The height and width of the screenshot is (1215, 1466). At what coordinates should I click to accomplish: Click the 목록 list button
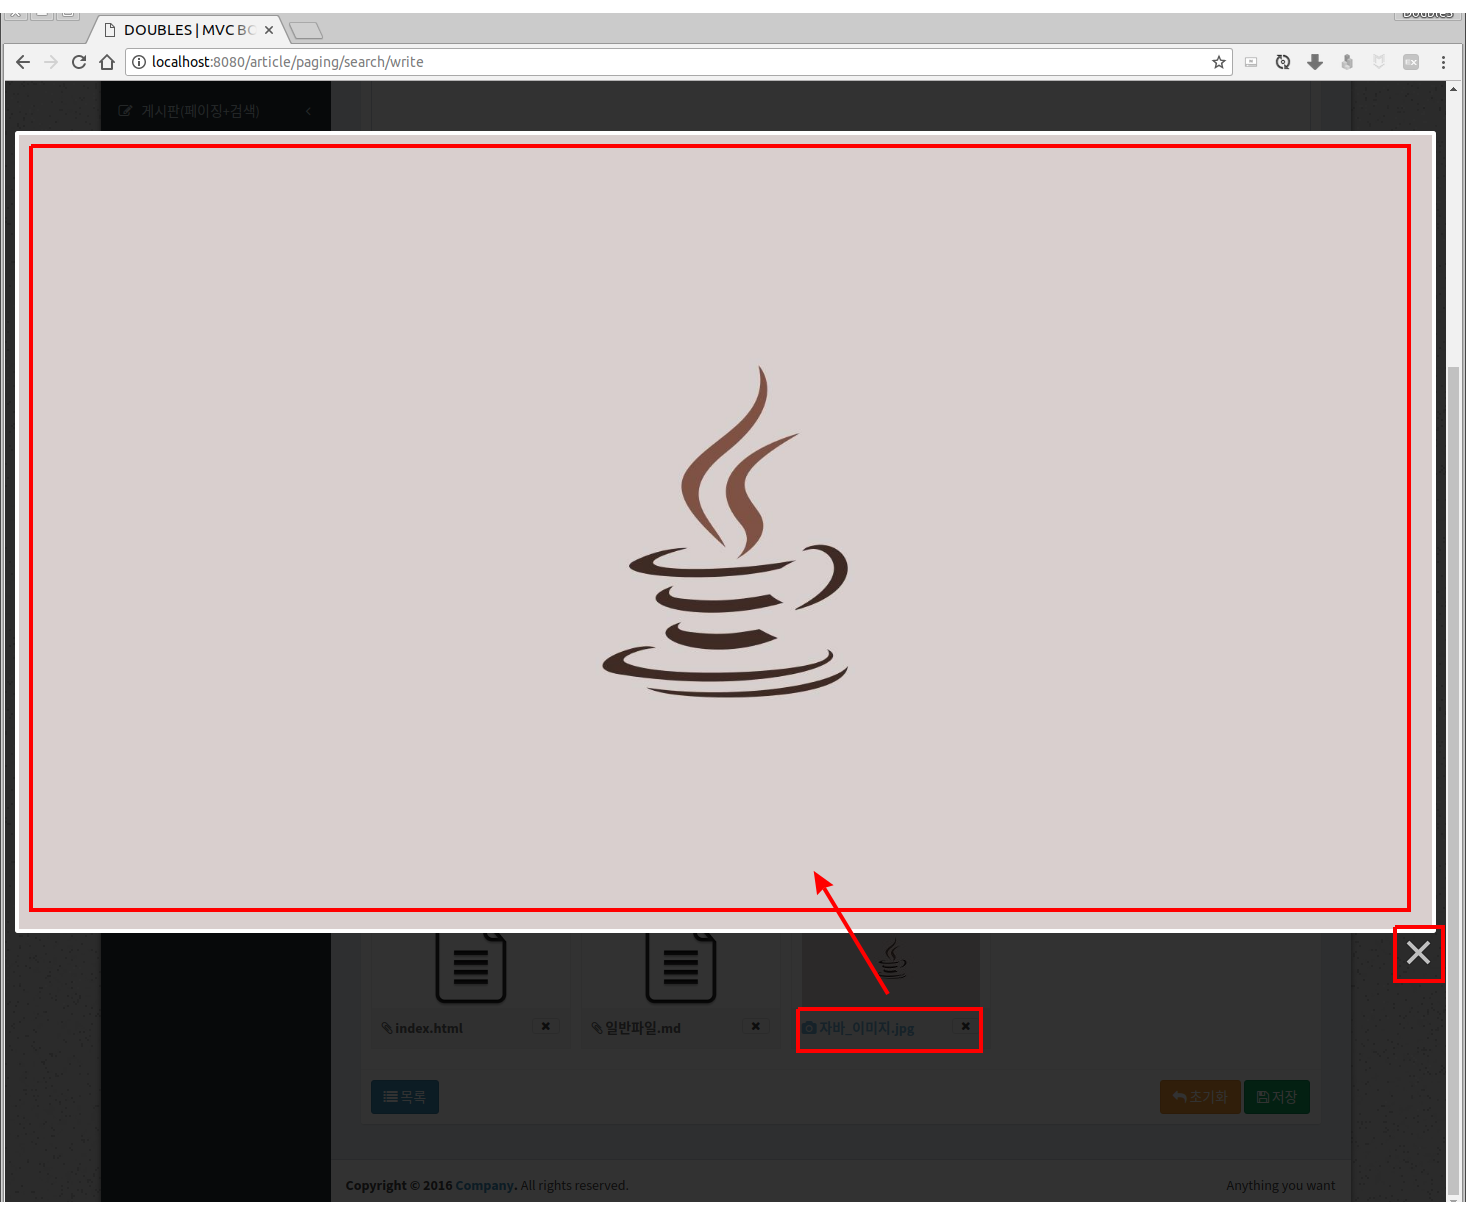[405, 1097]
